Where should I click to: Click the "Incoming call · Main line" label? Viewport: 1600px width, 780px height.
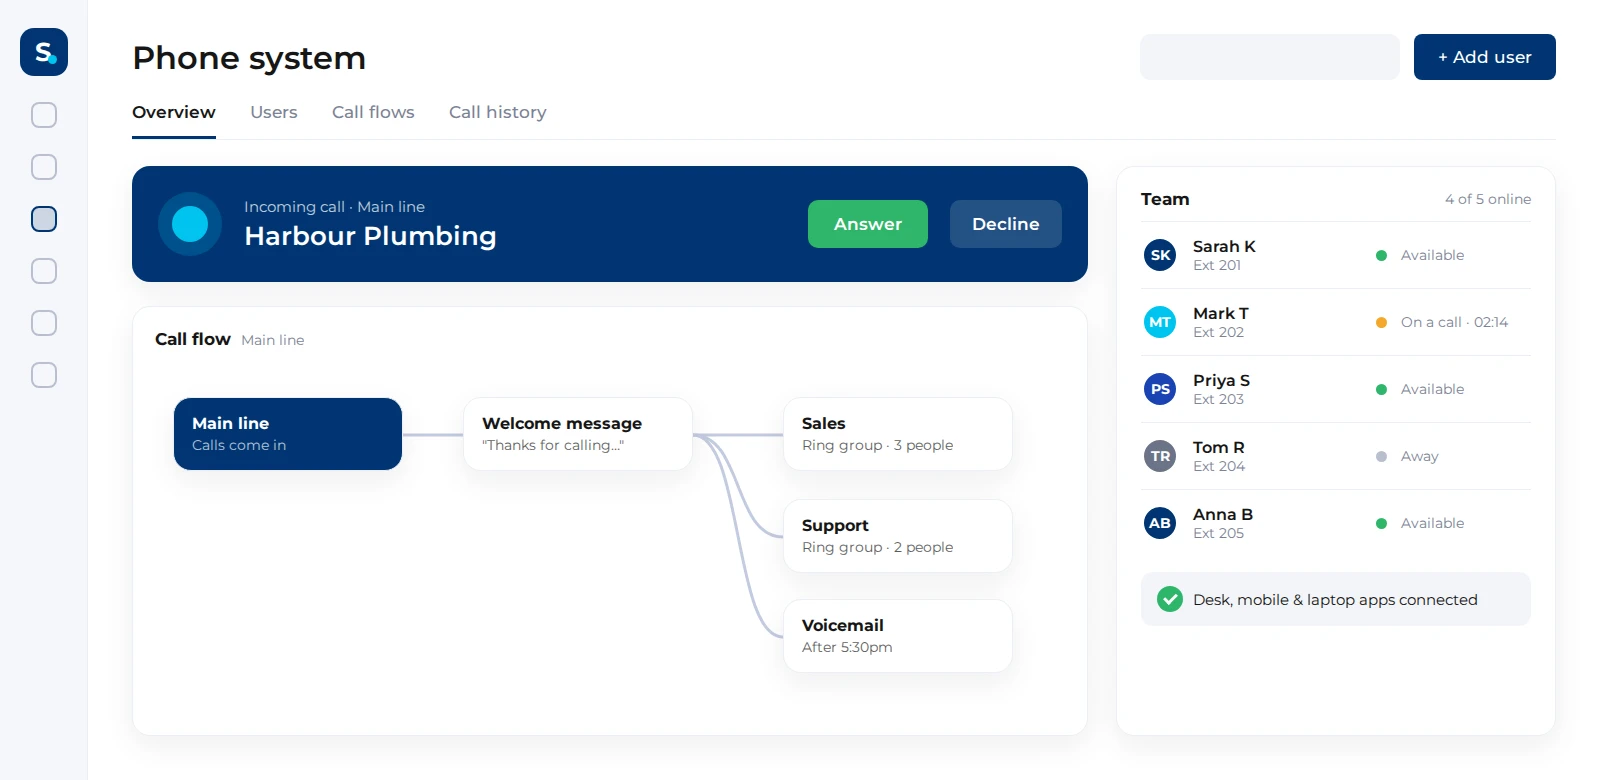pos(334,207)
